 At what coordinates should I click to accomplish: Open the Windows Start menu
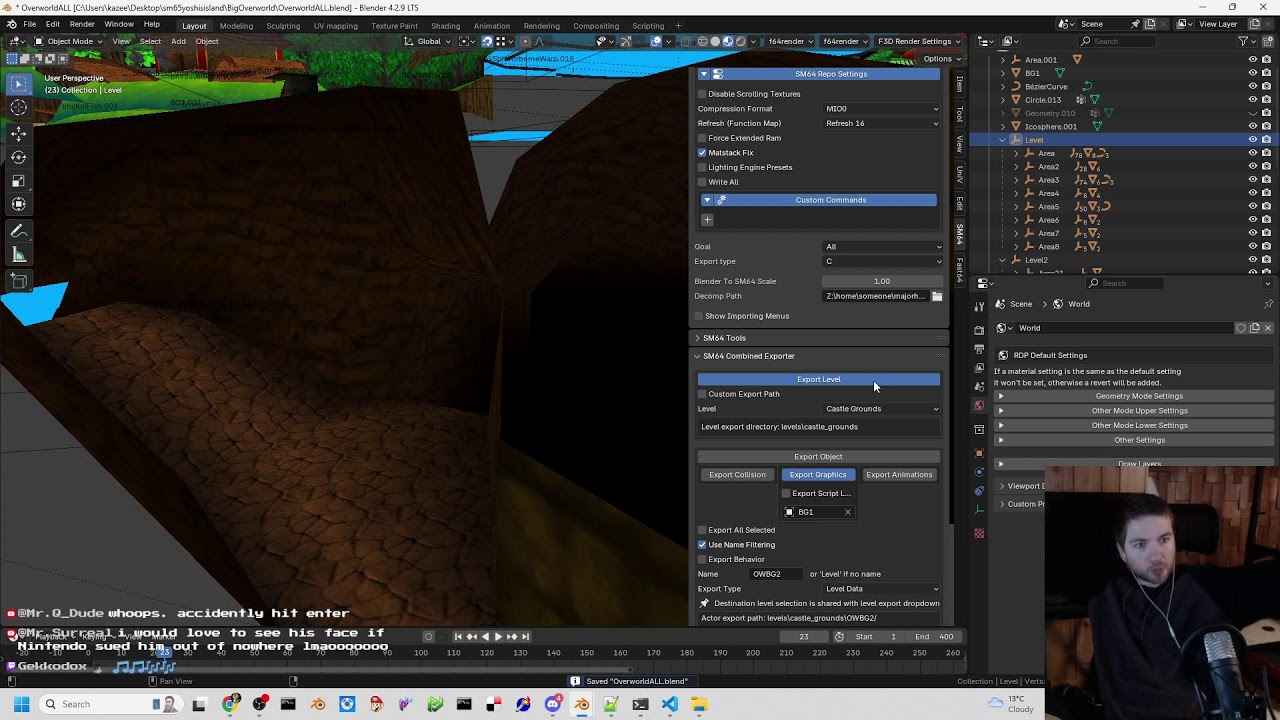point(21,704)
